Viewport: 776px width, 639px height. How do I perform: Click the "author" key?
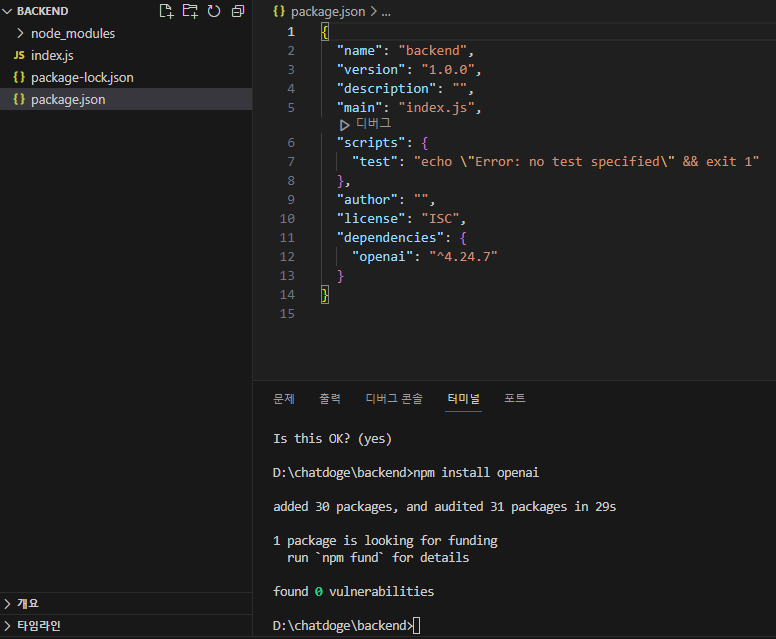click(367, 199)
